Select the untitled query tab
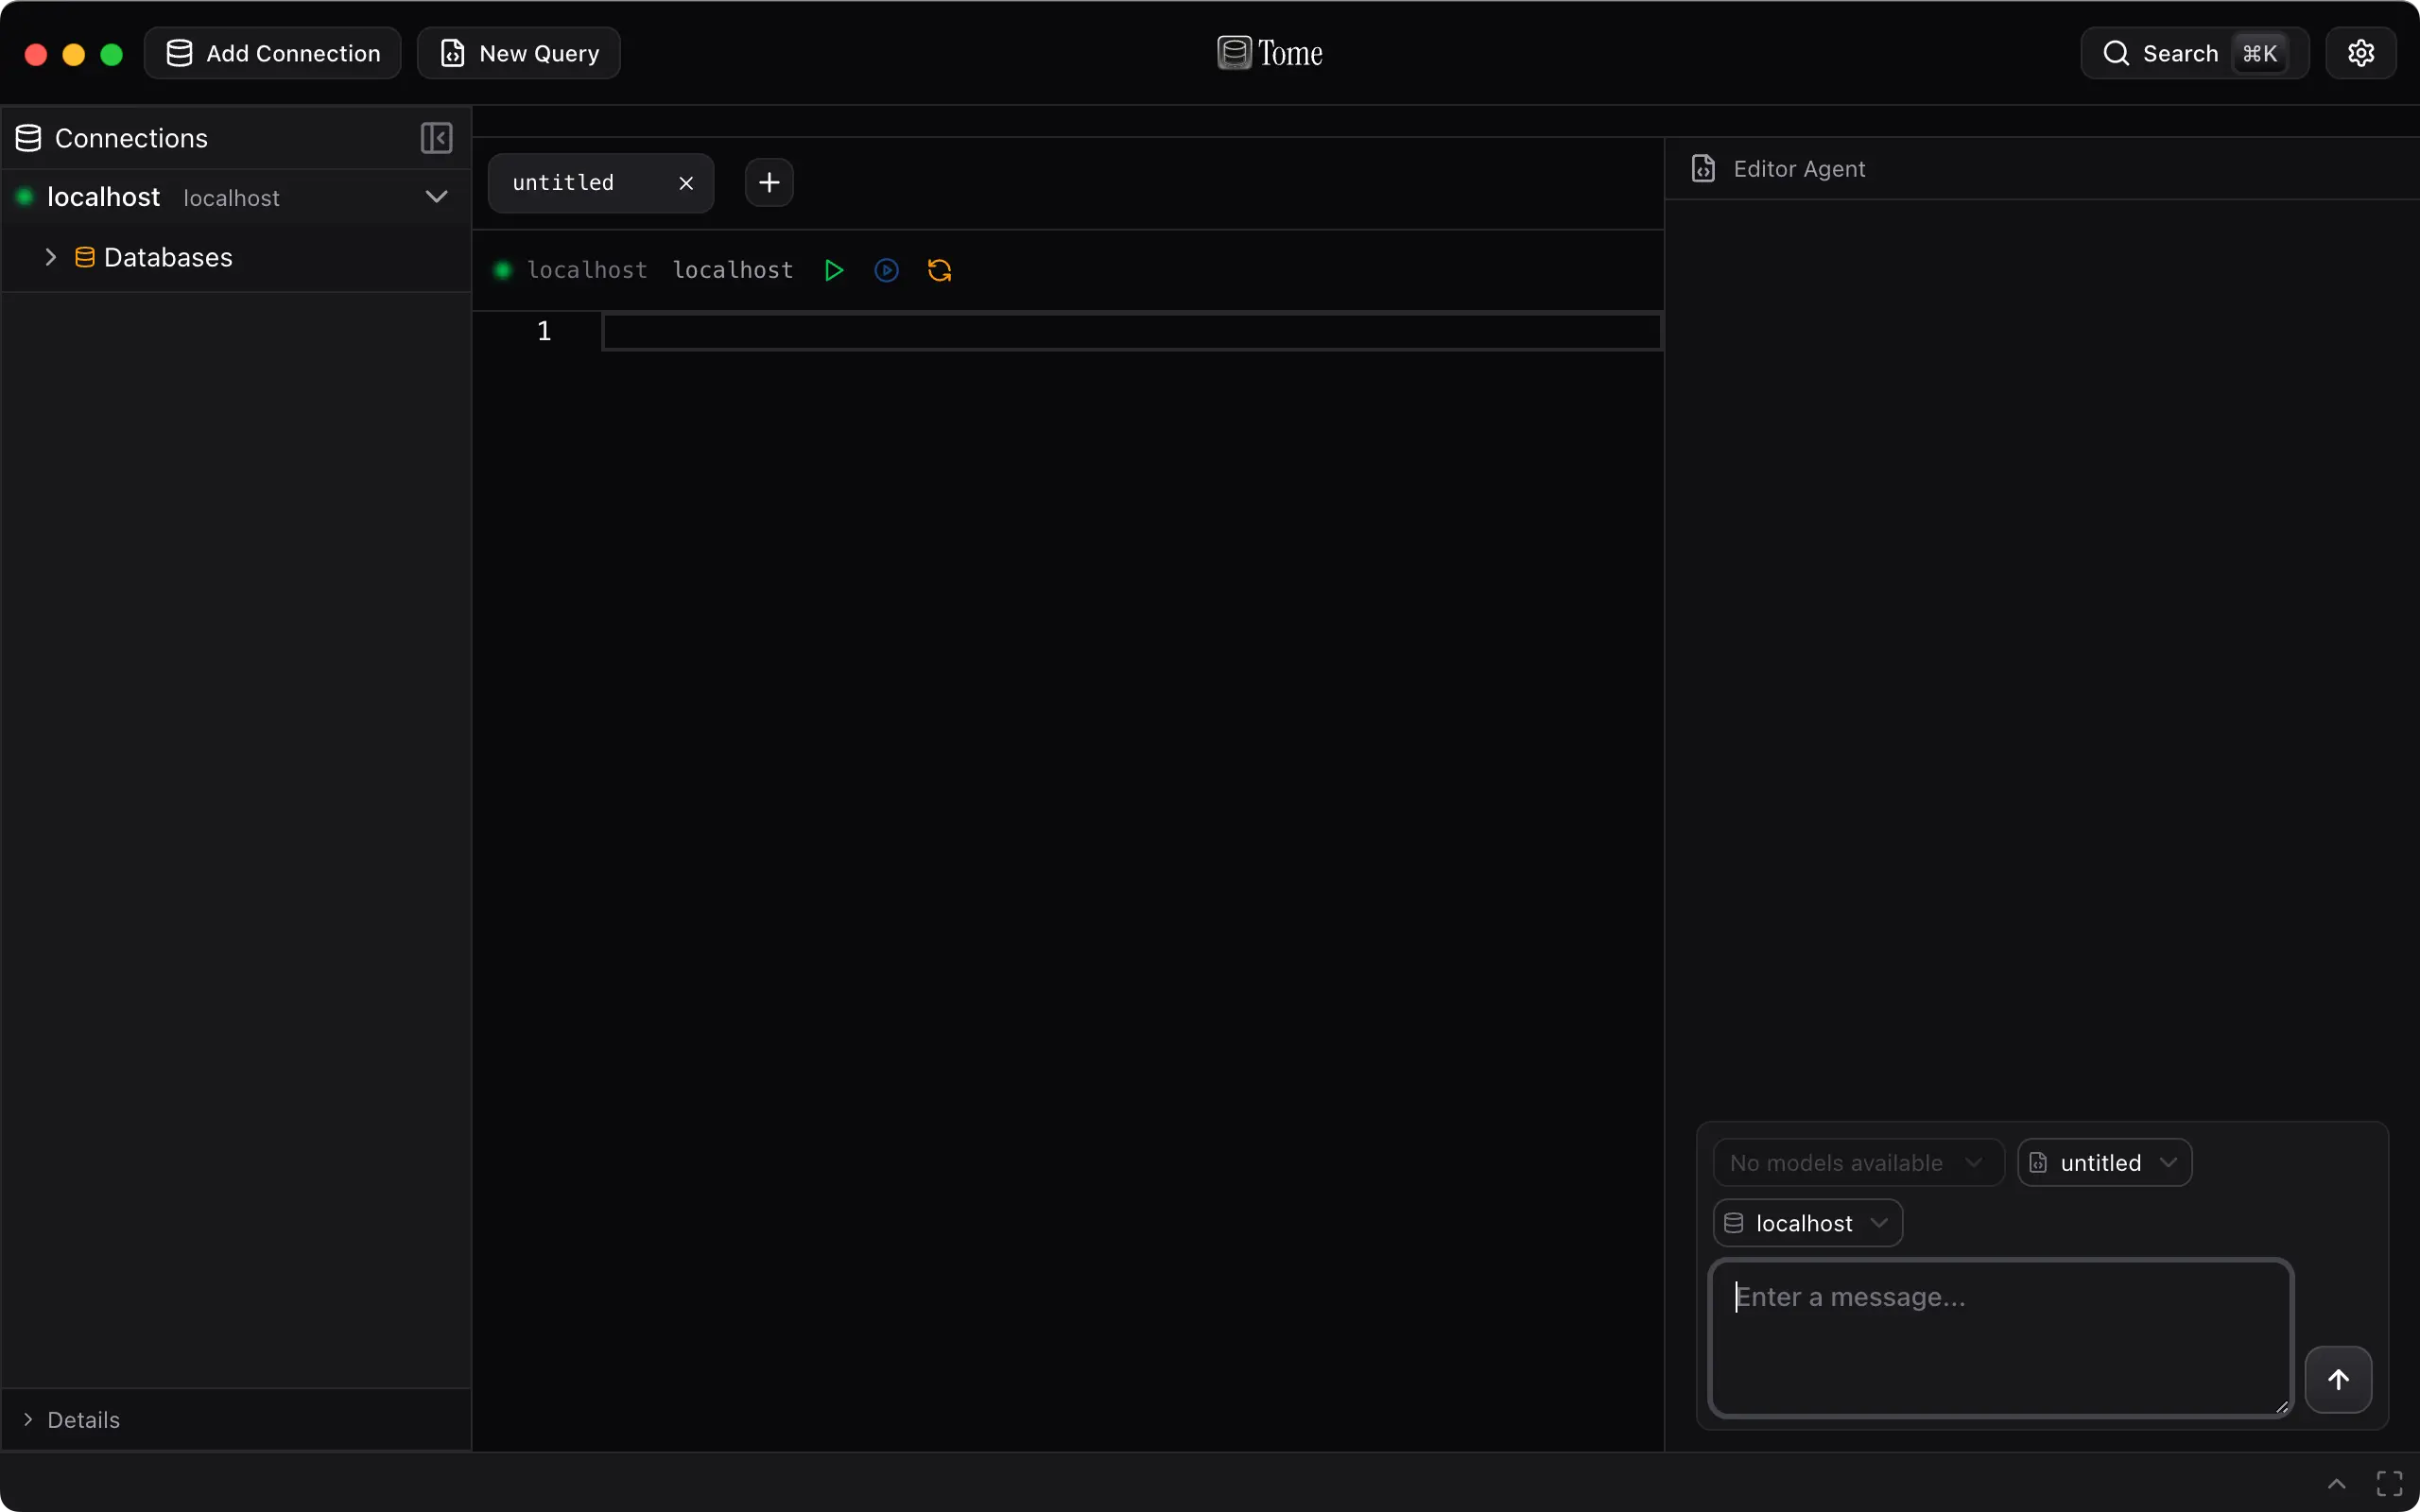The width and height of the screenshot is (2420, 1512). pos(564,183)
